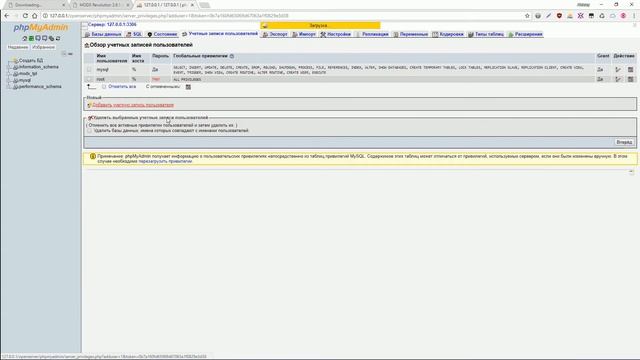Tick checkbox for root user row

click(x=89, y=79)
